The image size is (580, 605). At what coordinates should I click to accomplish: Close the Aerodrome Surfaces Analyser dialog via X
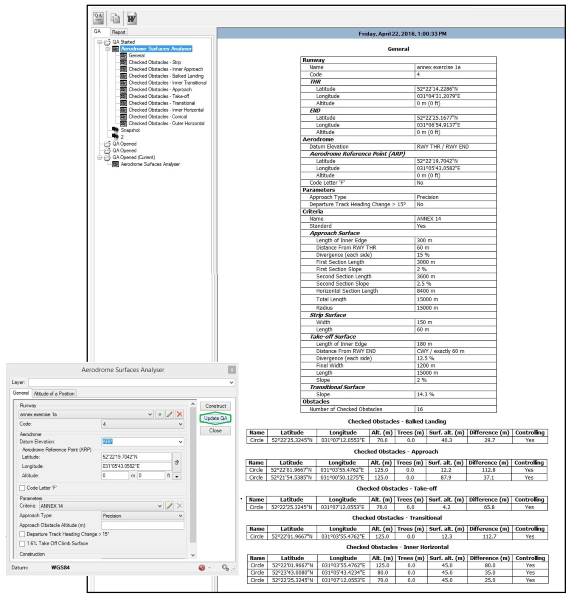pos(232,370)
